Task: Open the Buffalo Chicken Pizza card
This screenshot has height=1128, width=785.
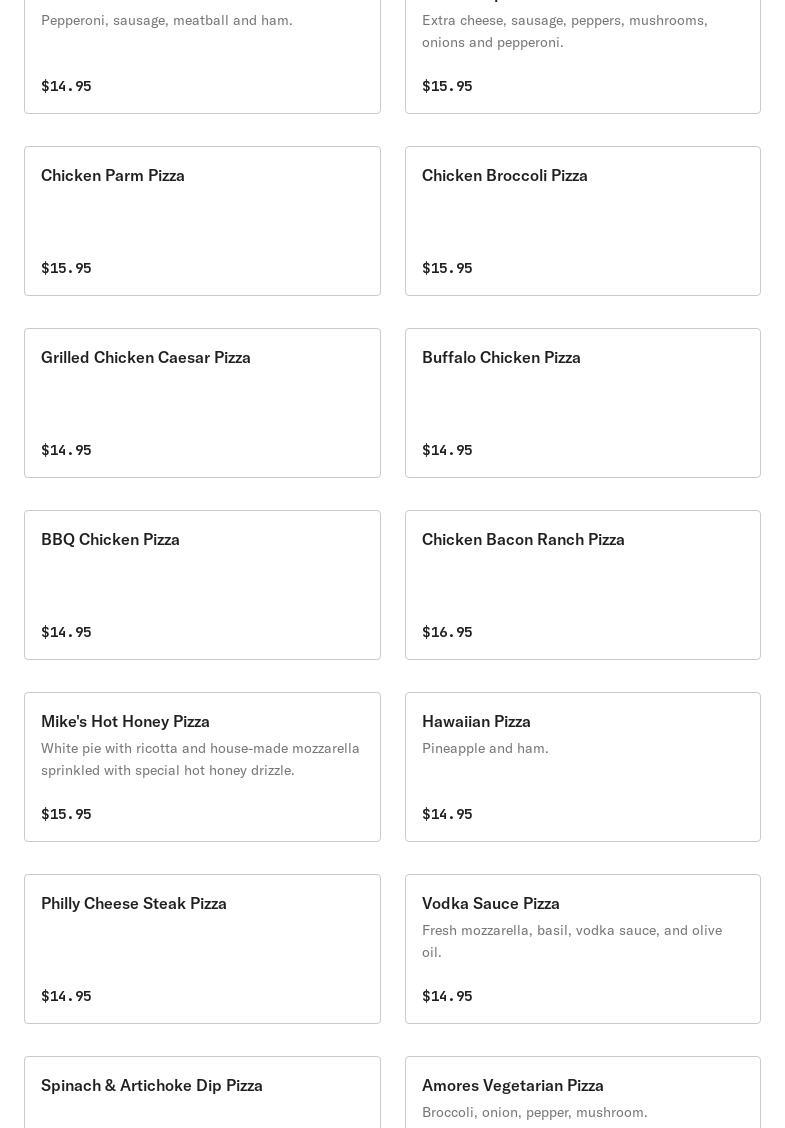Action: coord(582,403)
